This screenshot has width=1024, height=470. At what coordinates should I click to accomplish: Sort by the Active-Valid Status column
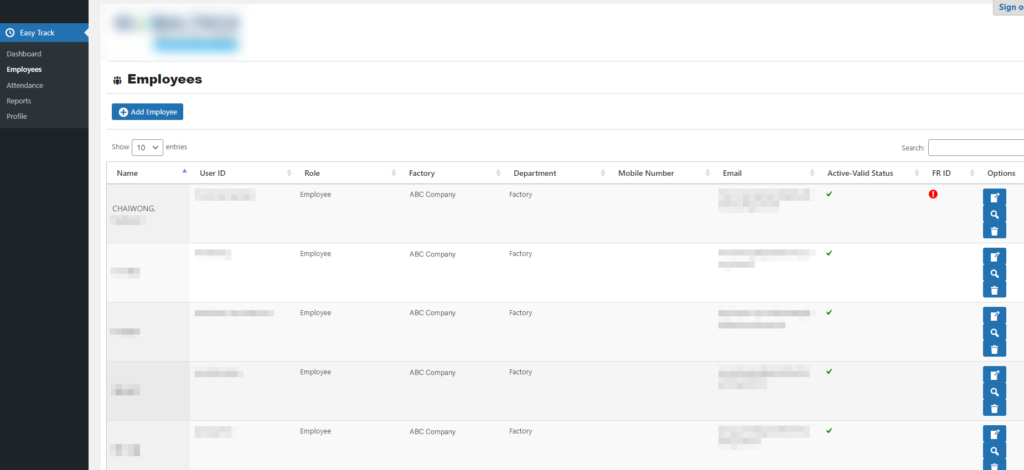[870, 173]
